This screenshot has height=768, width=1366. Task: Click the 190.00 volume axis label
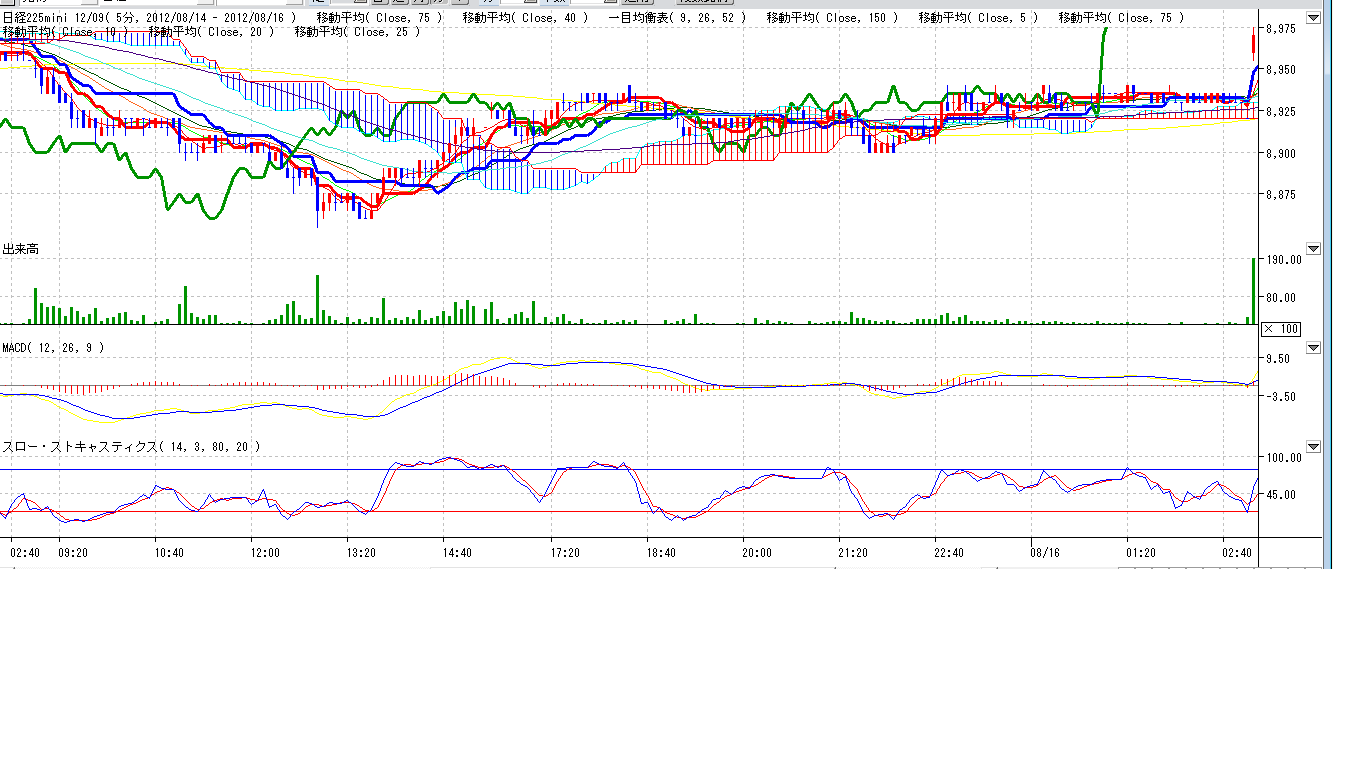coord(1284,260)
